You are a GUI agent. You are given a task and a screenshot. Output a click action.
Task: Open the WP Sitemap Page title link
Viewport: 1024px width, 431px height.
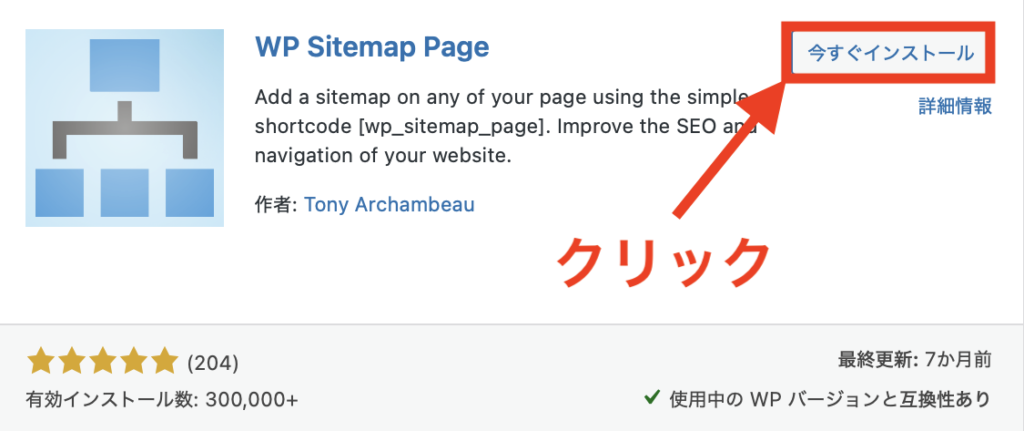point(372,47)
